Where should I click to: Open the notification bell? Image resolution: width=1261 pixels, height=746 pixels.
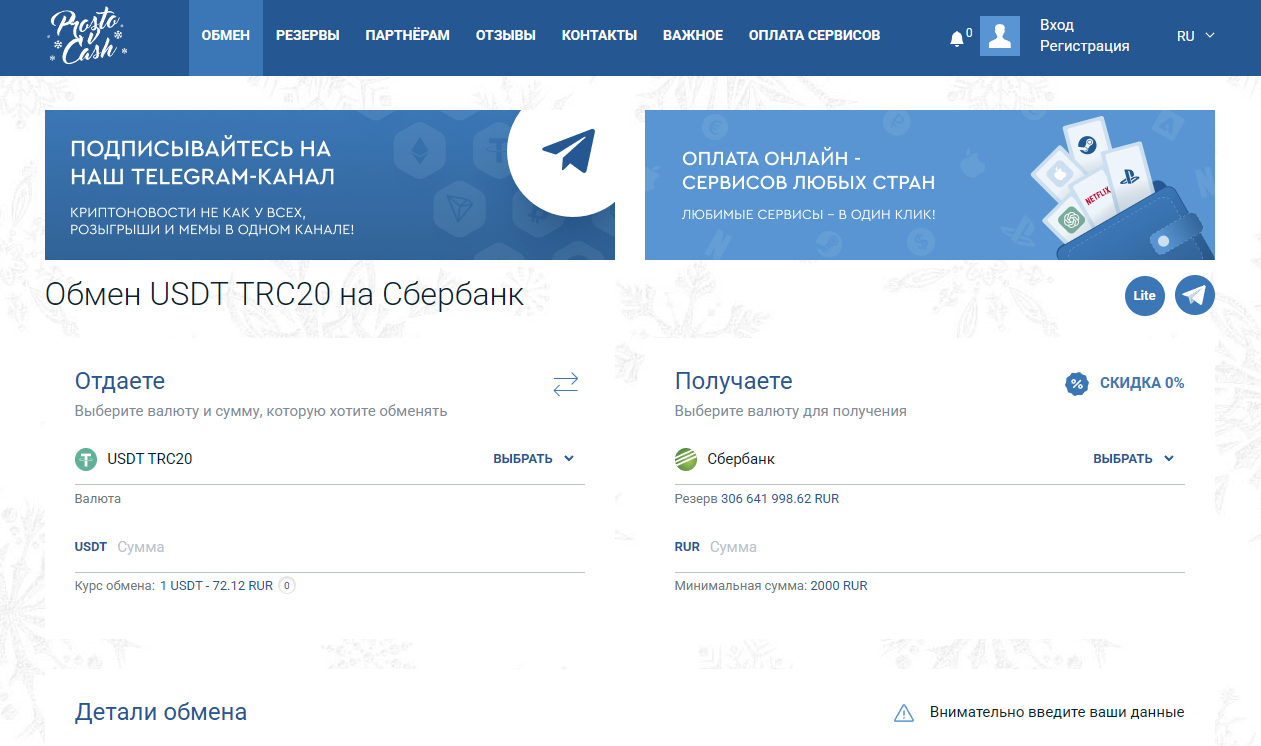[956, 35]
